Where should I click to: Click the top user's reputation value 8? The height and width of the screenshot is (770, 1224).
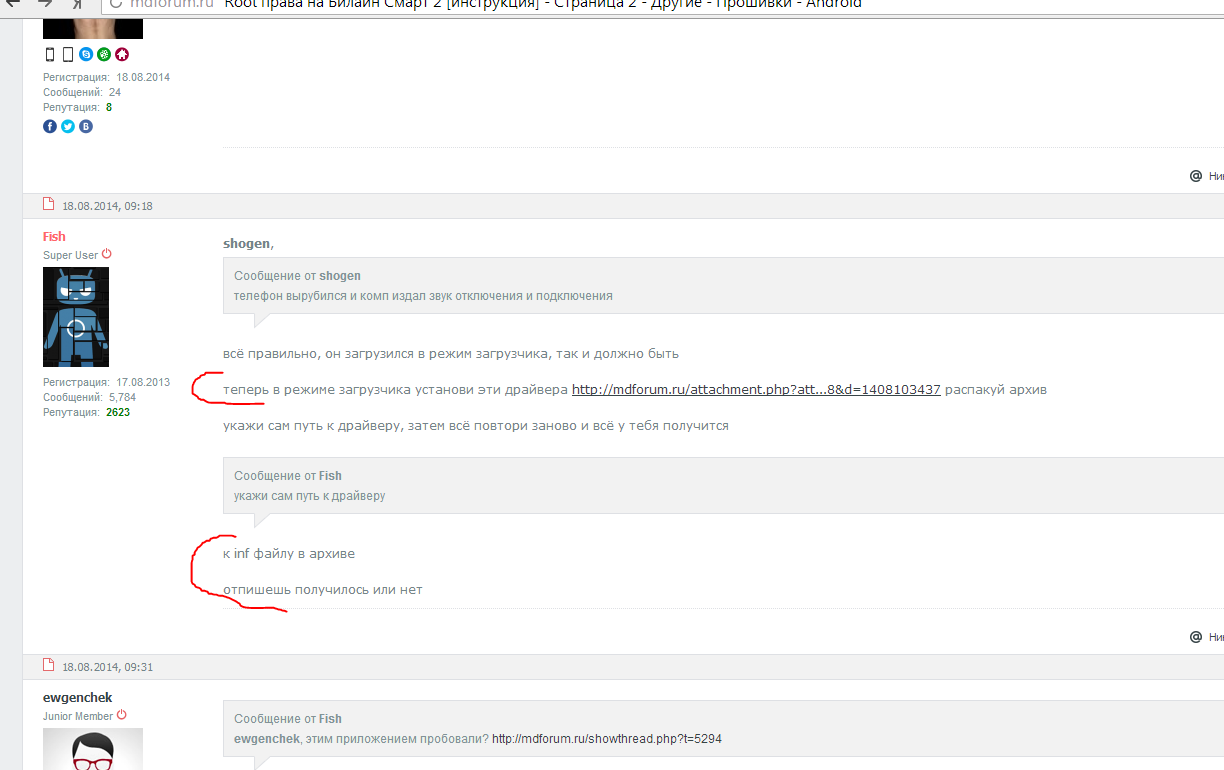point(109,107)
